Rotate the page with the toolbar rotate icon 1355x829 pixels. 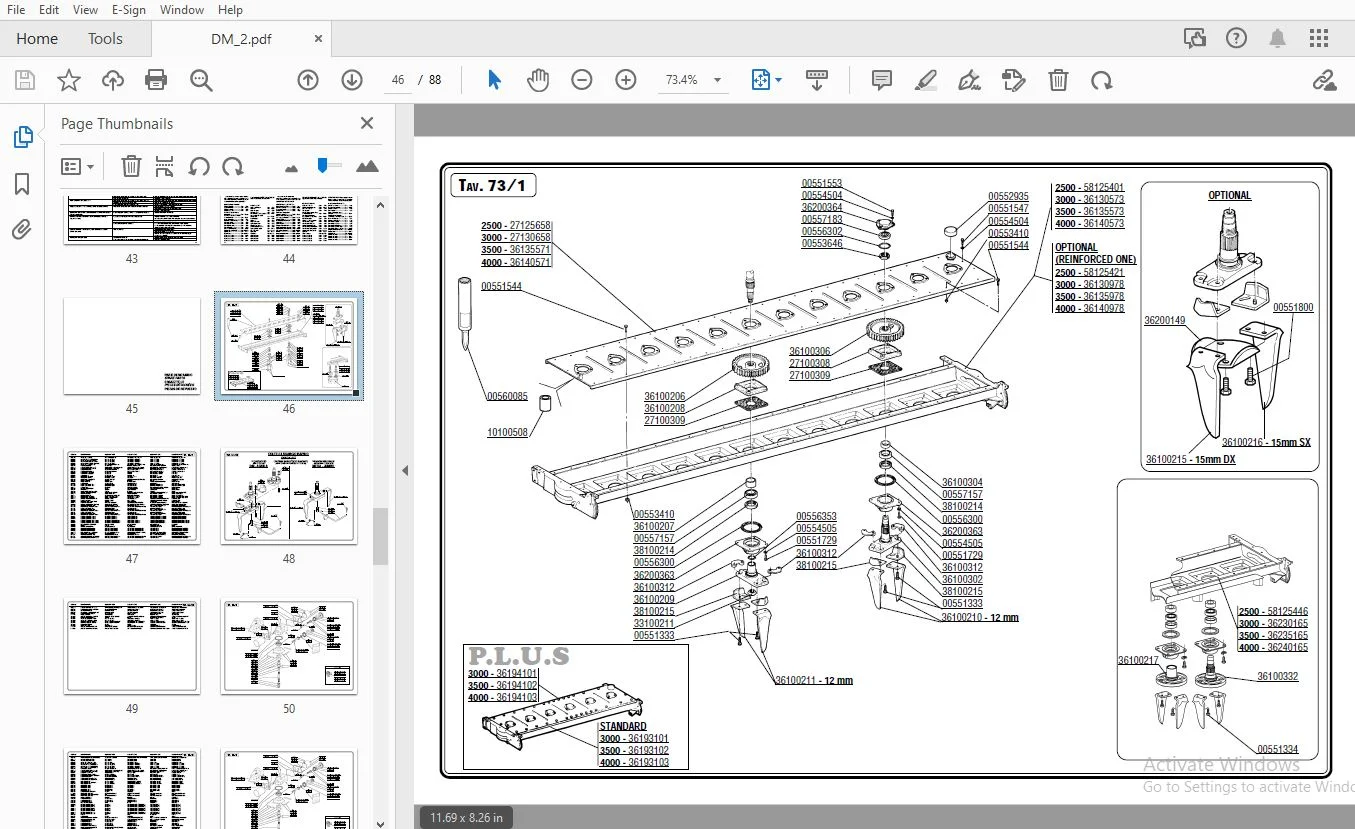click(1102, 80)
